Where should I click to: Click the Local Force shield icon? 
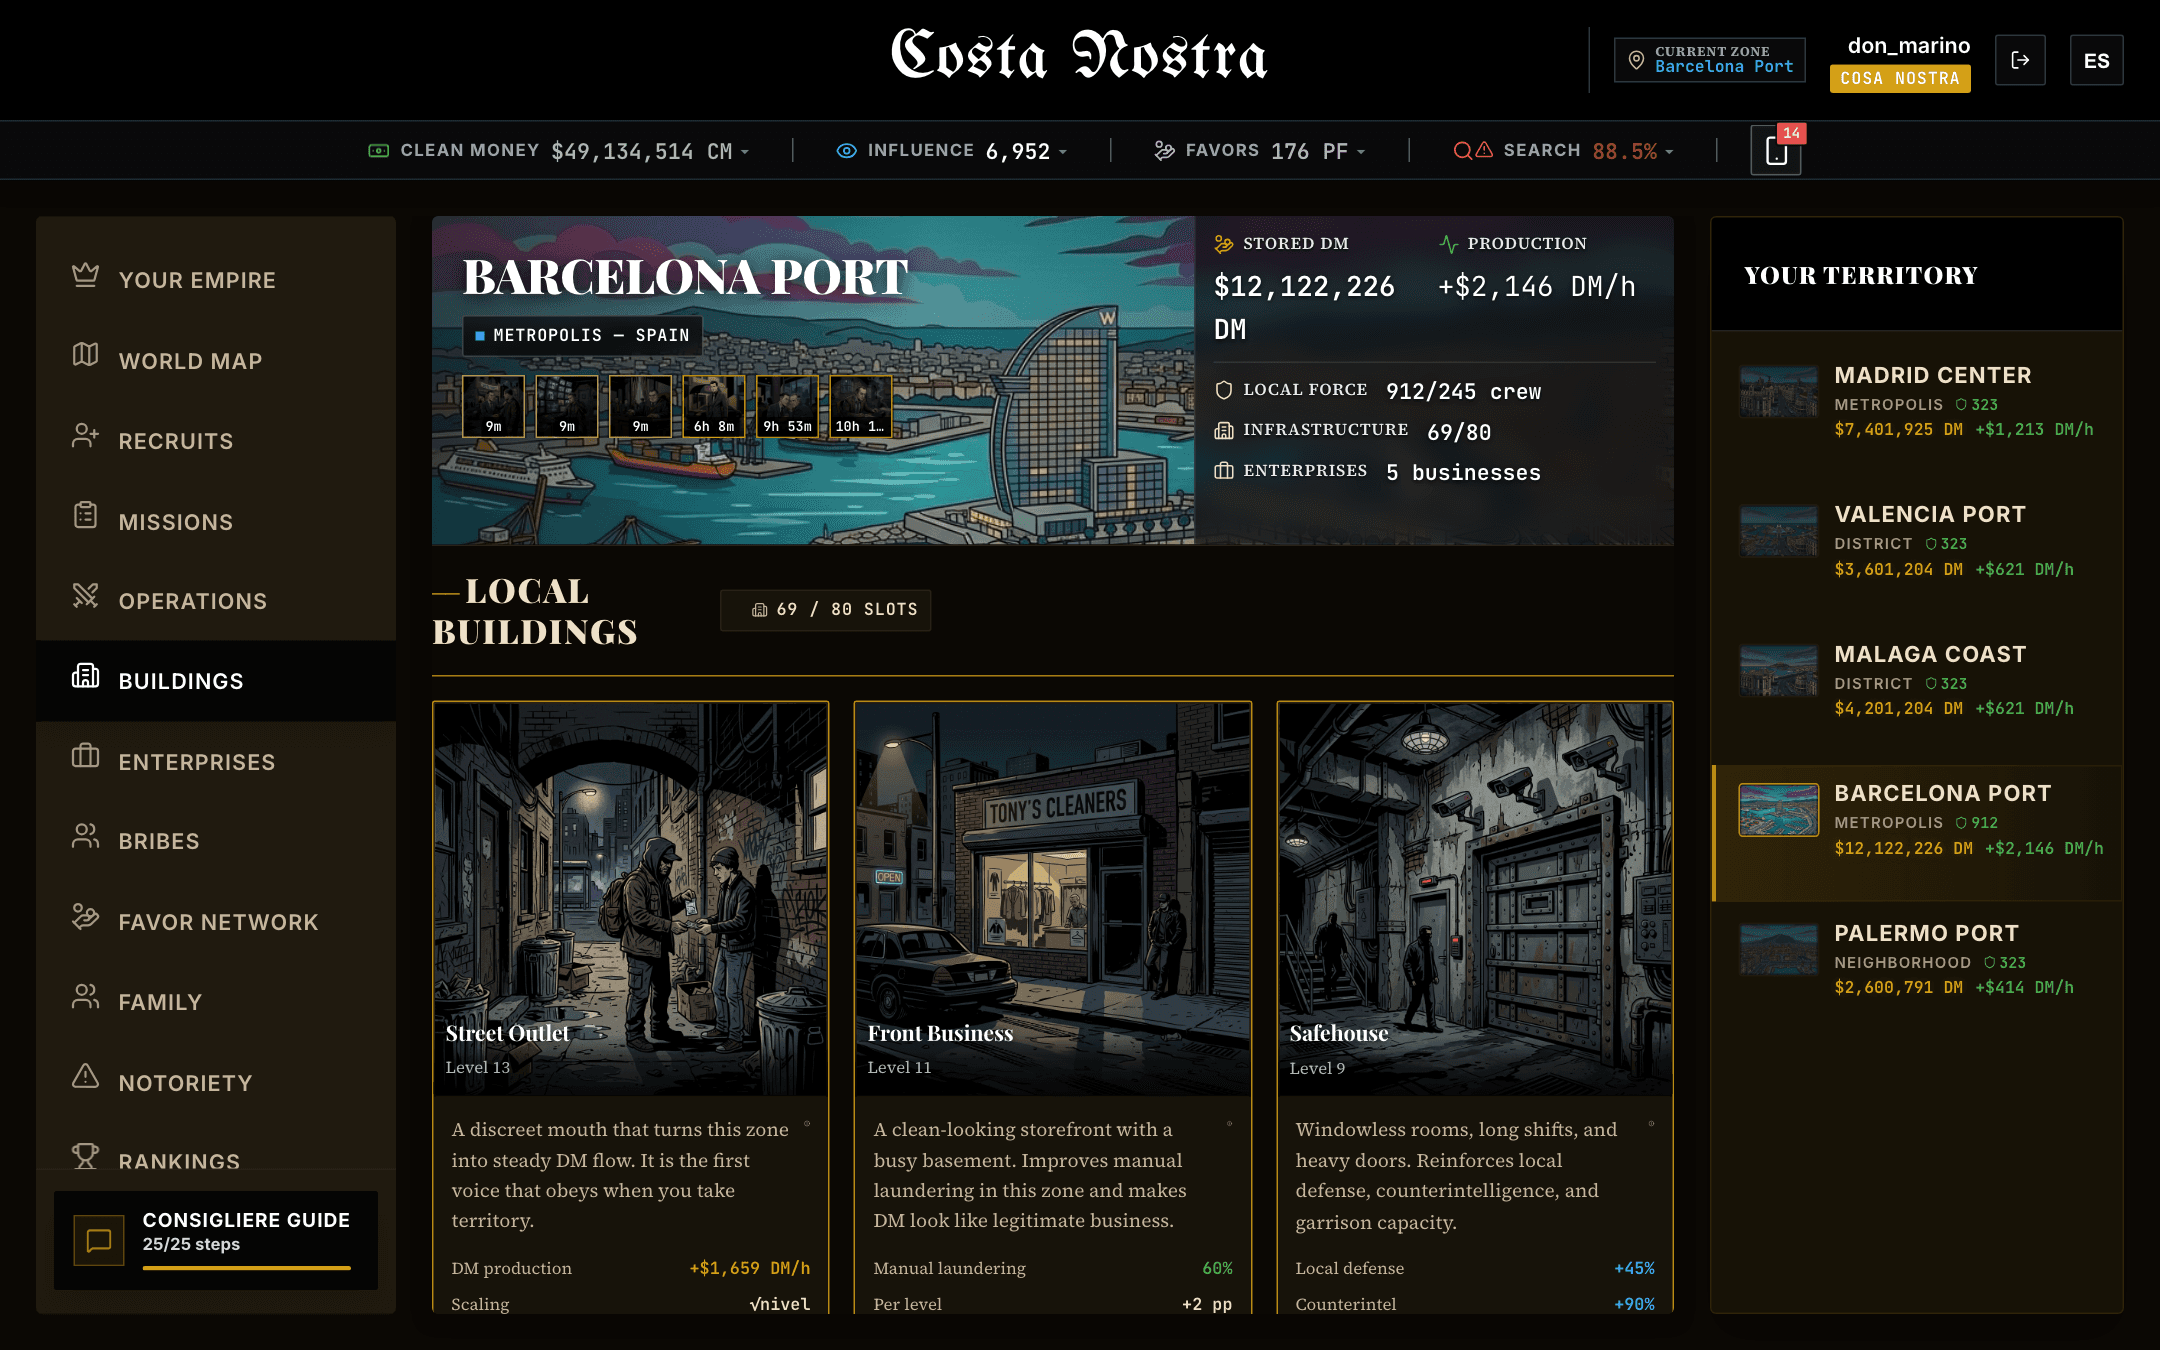[1223, 390]
